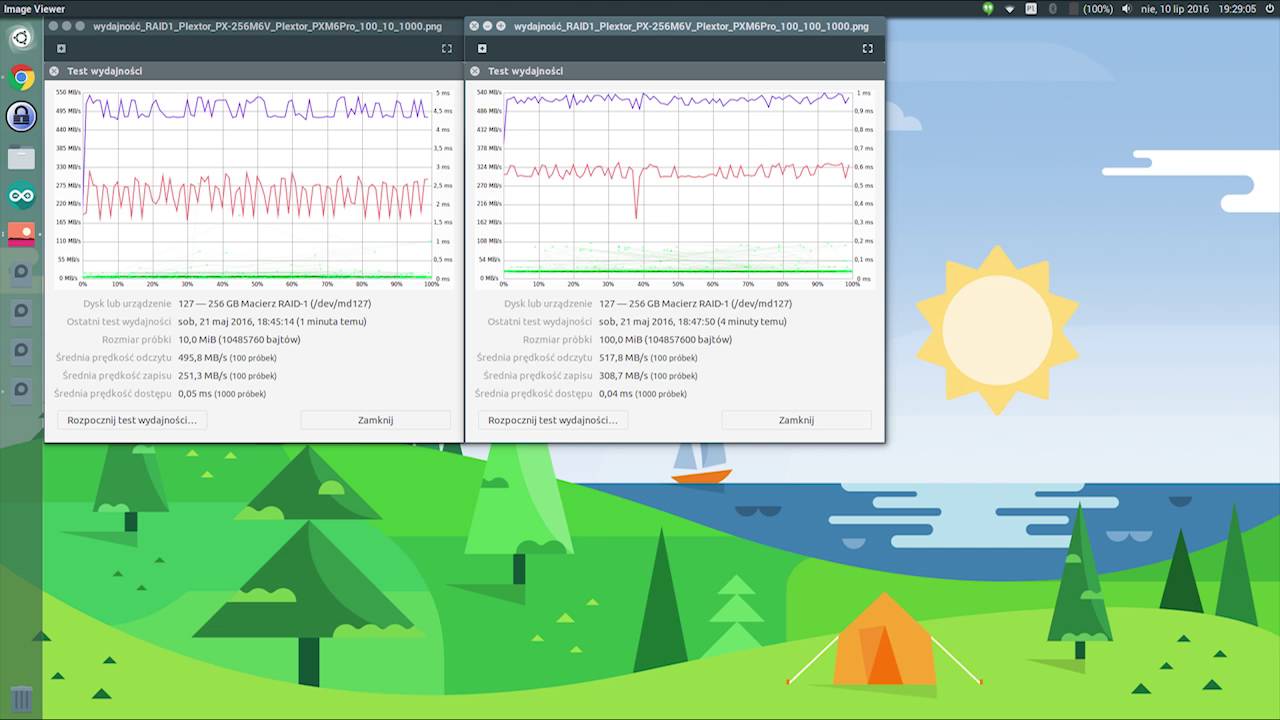Viewport: 1280px width, 720px height.
Task: Select sample size 10,0 MiB (10485760 bajtów)
Action: click(239, 339)
